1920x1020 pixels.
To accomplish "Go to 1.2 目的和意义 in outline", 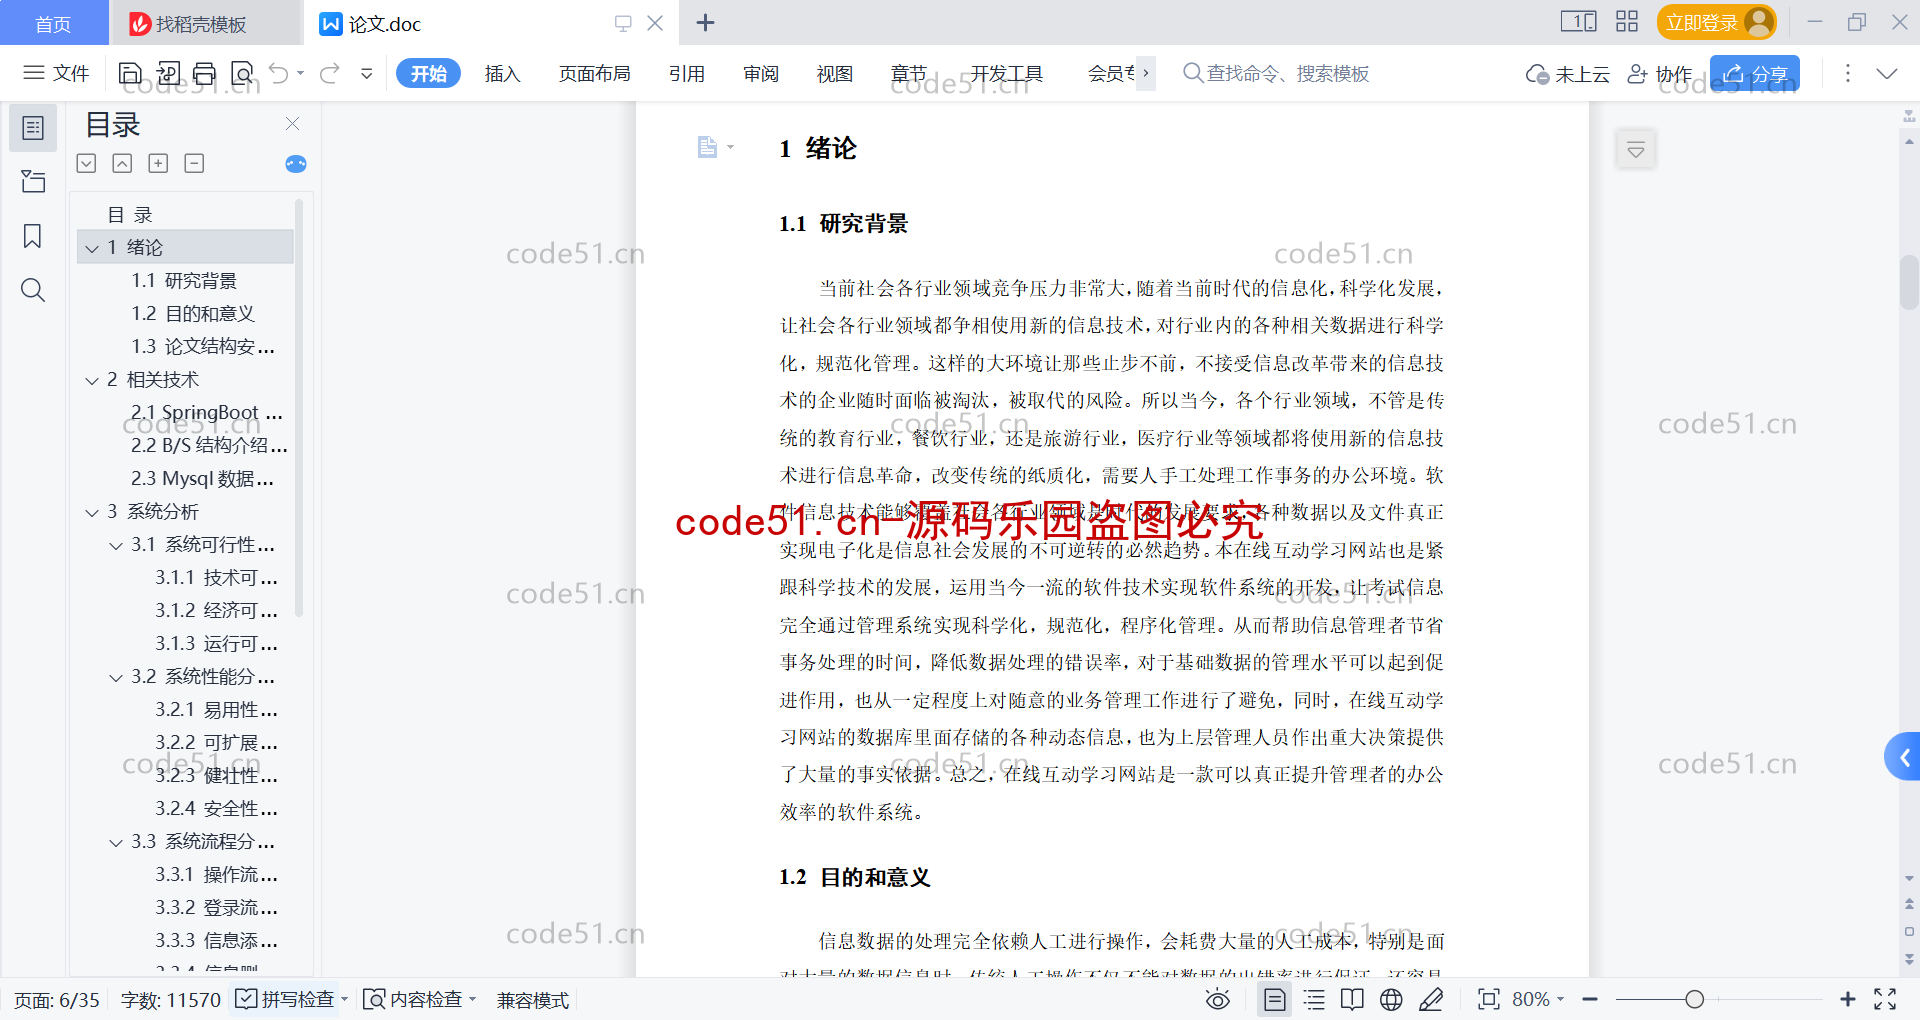I will [193, 314].
